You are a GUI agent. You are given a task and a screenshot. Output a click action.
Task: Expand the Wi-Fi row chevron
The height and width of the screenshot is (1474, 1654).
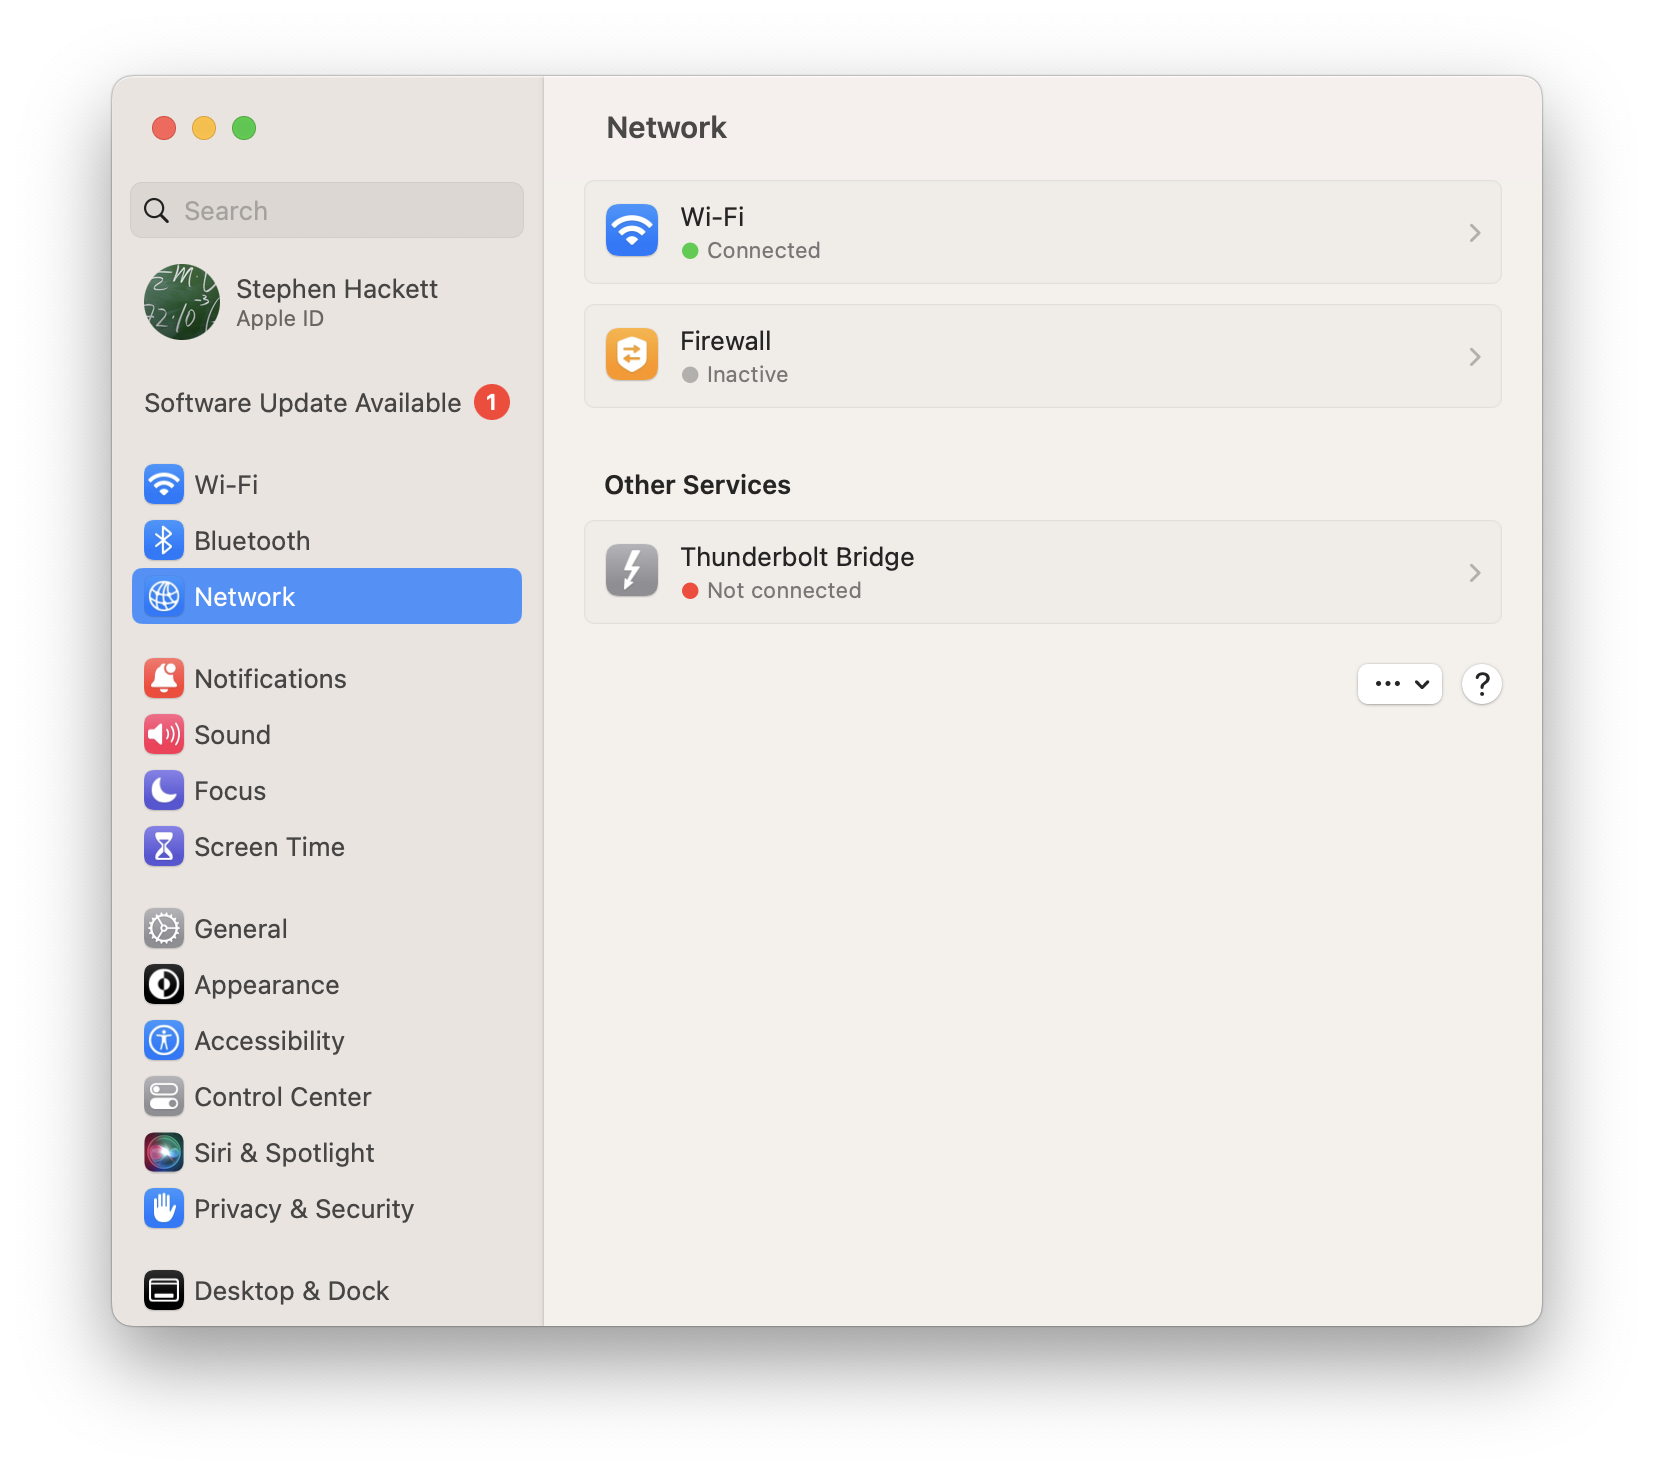pyautogui.click(x=1474, y=233)
